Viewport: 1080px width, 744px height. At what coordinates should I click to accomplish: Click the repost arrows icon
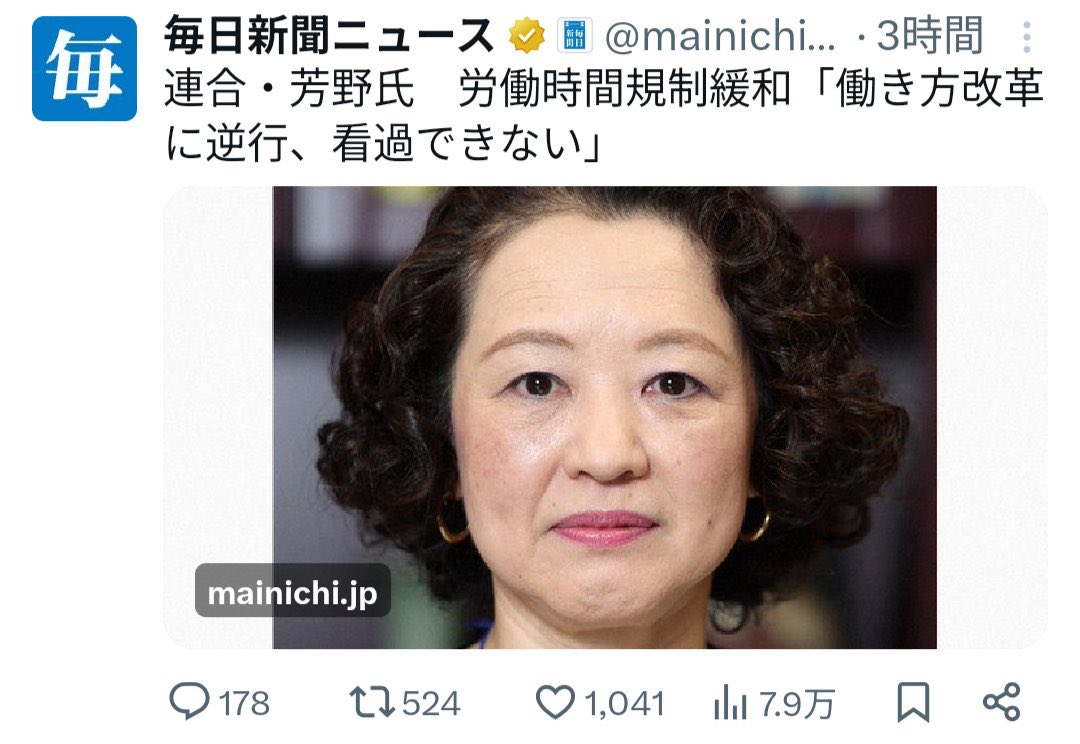coord(371,702)
